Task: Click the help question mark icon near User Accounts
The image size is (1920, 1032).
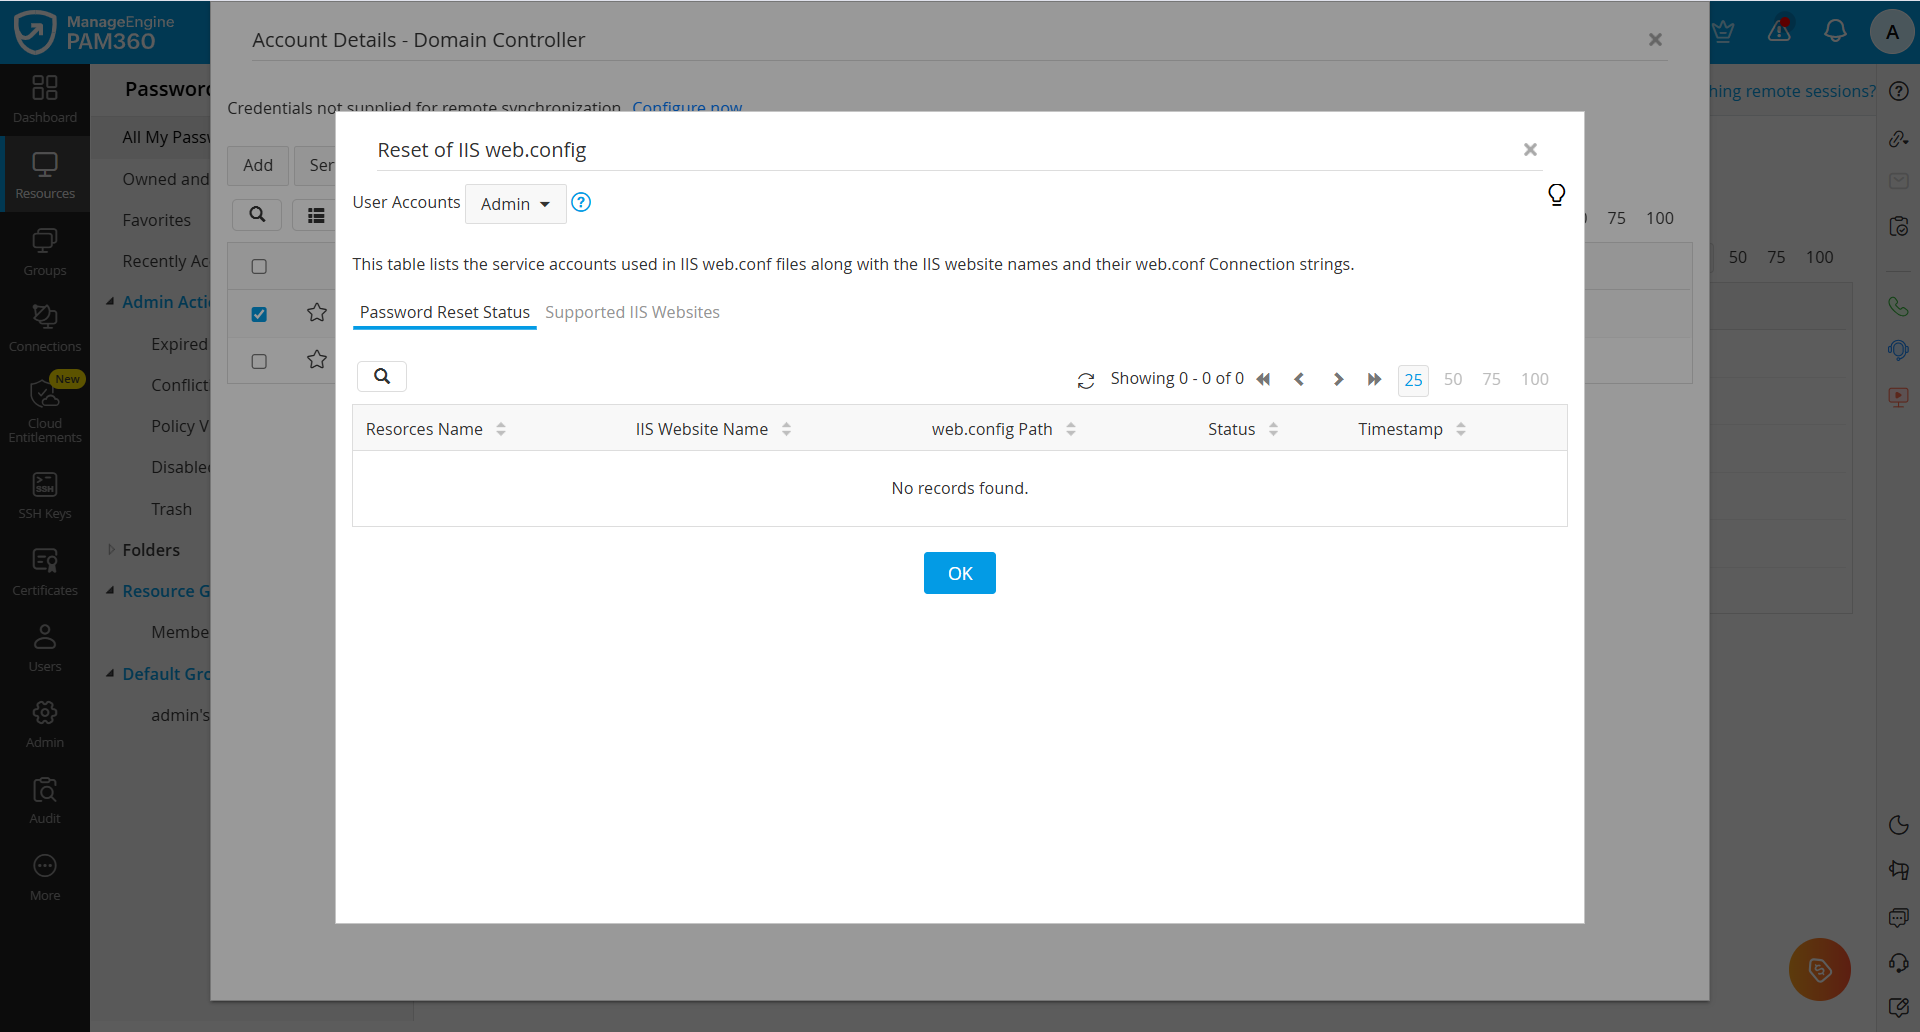Action: (x=580, y=202)
